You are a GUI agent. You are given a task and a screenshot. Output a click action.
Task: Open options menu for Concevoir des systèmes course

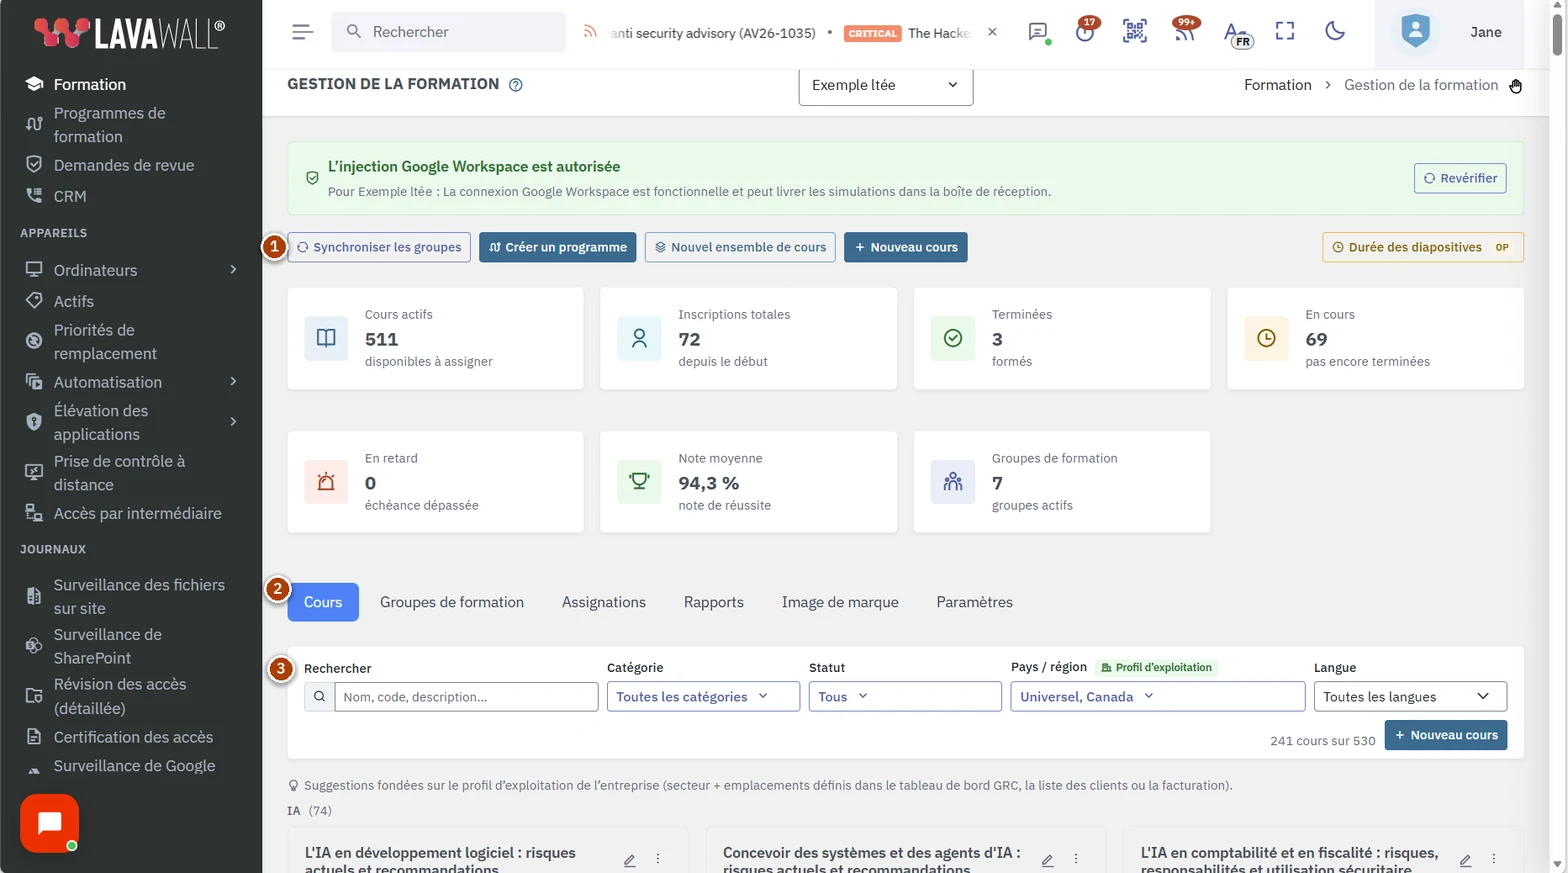[x=1076, y=860]
